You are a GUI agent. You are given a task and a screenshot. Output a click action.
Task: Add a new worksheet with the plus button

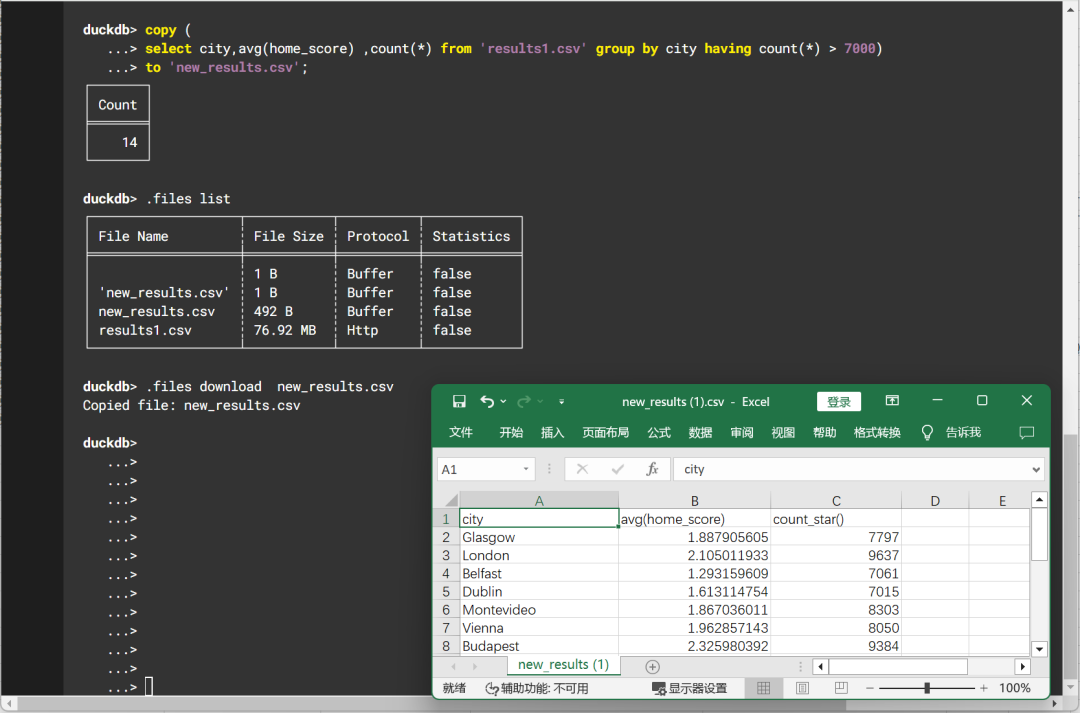pyautogui.click(x=652, y=664)
